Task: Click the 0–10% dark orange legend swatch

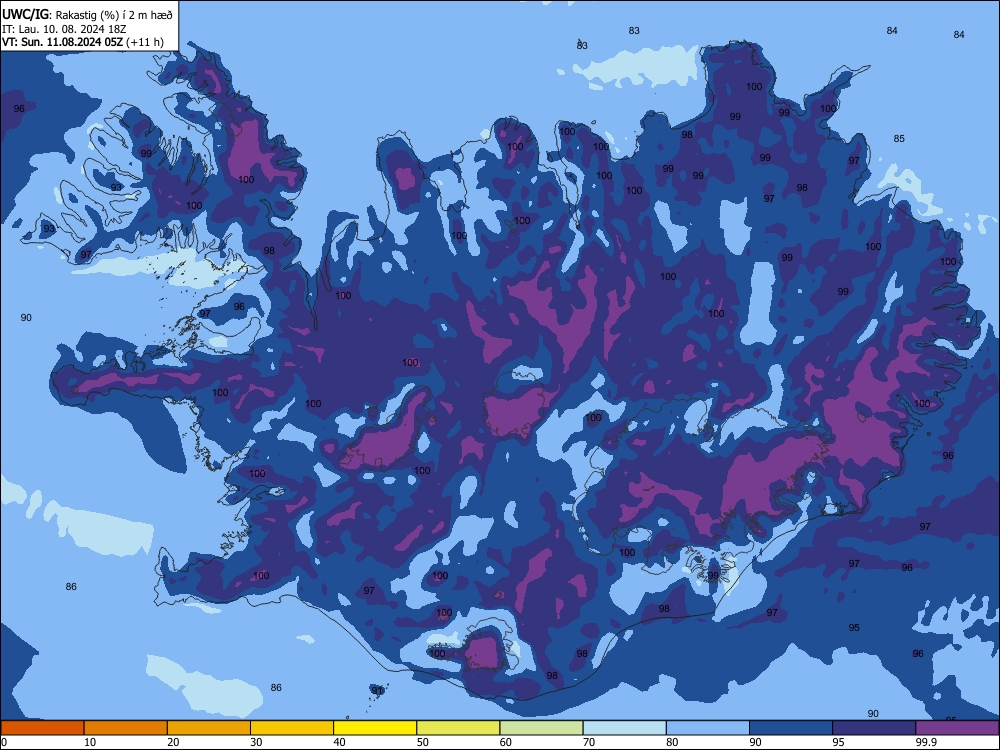Action: coord(42,728)
